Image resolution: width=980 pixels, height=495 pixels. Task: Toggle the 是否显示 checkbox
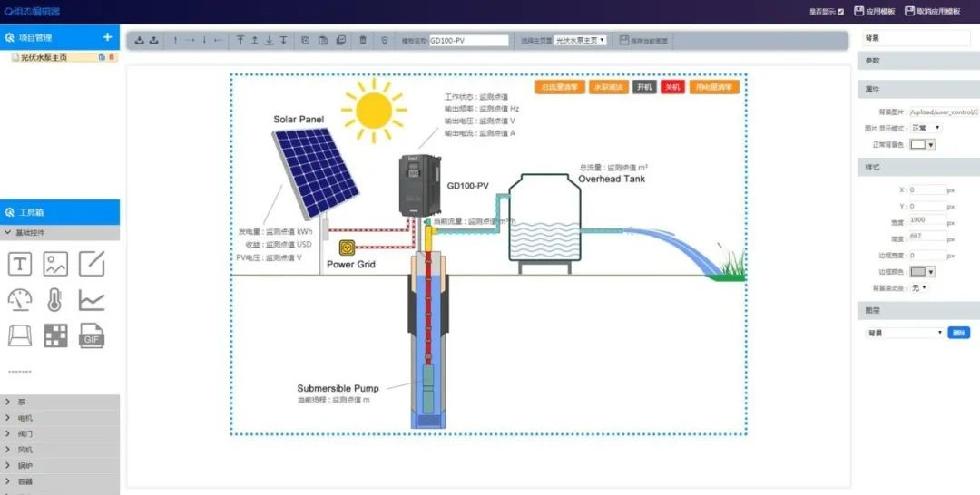click(x=841, y=11)
